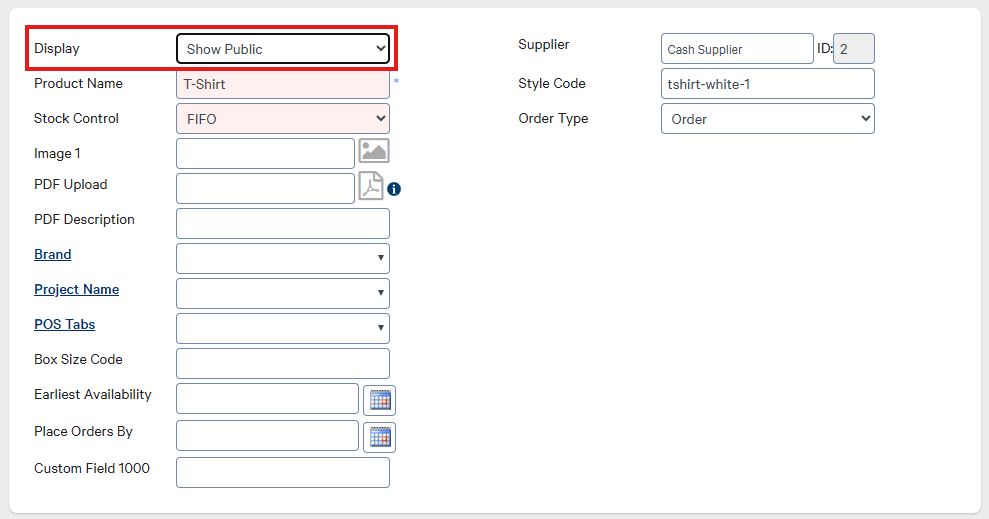989x519 pixels.
Task: Expand the Brand dropdown list
Action: pos(283,258)
